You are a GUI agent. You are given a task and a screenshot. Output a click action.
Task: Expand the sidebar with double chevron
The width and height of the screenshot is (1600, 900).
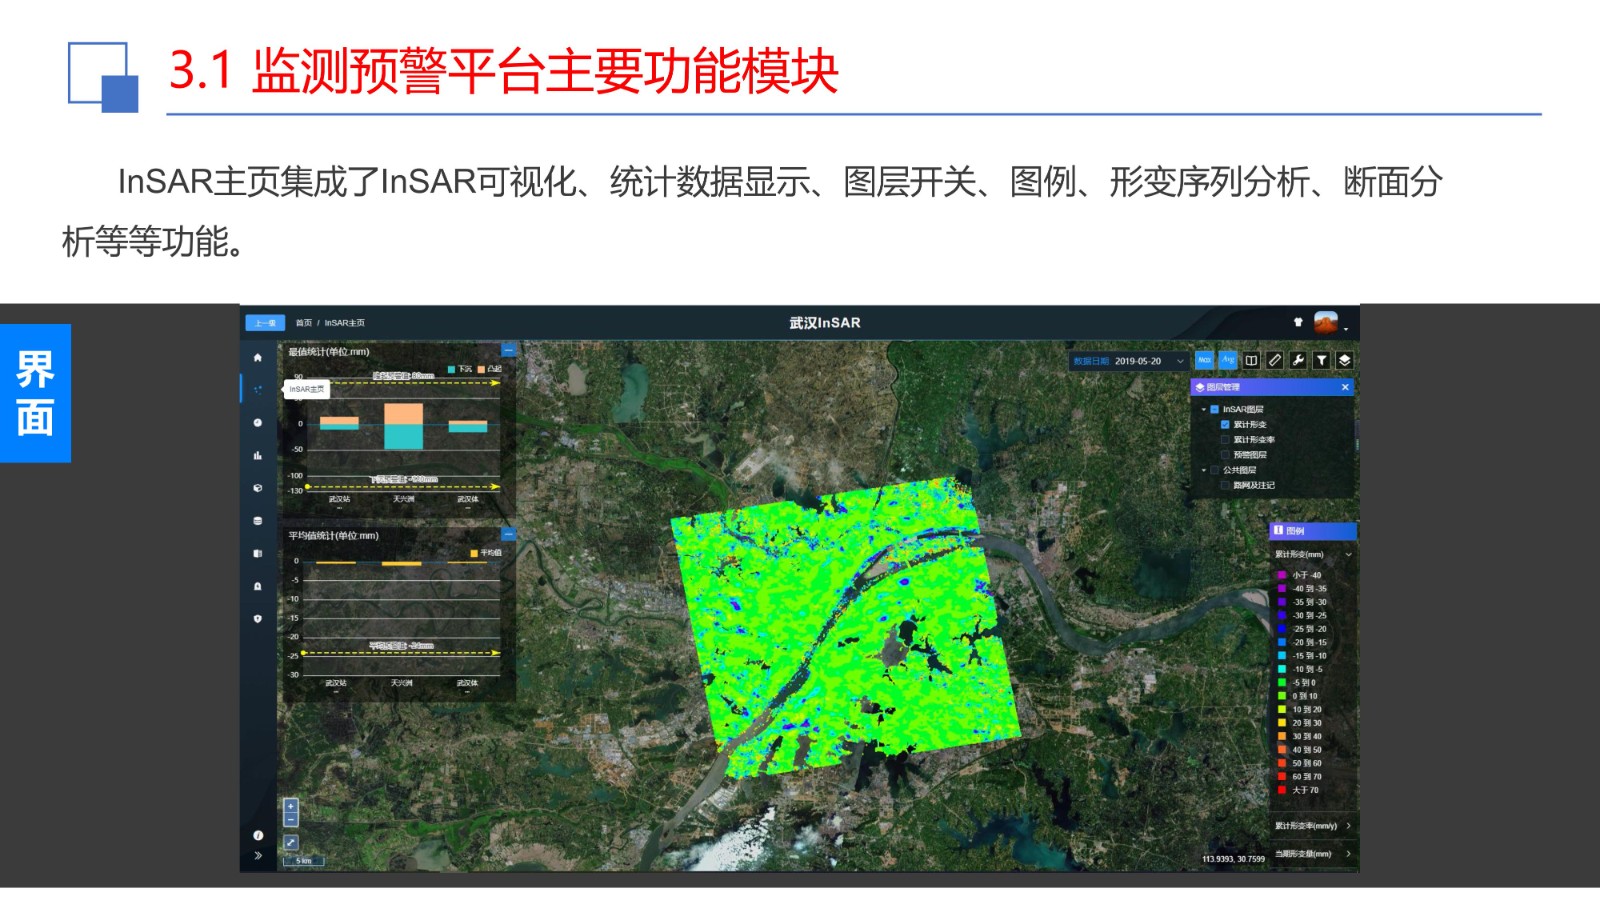point(258,855)
